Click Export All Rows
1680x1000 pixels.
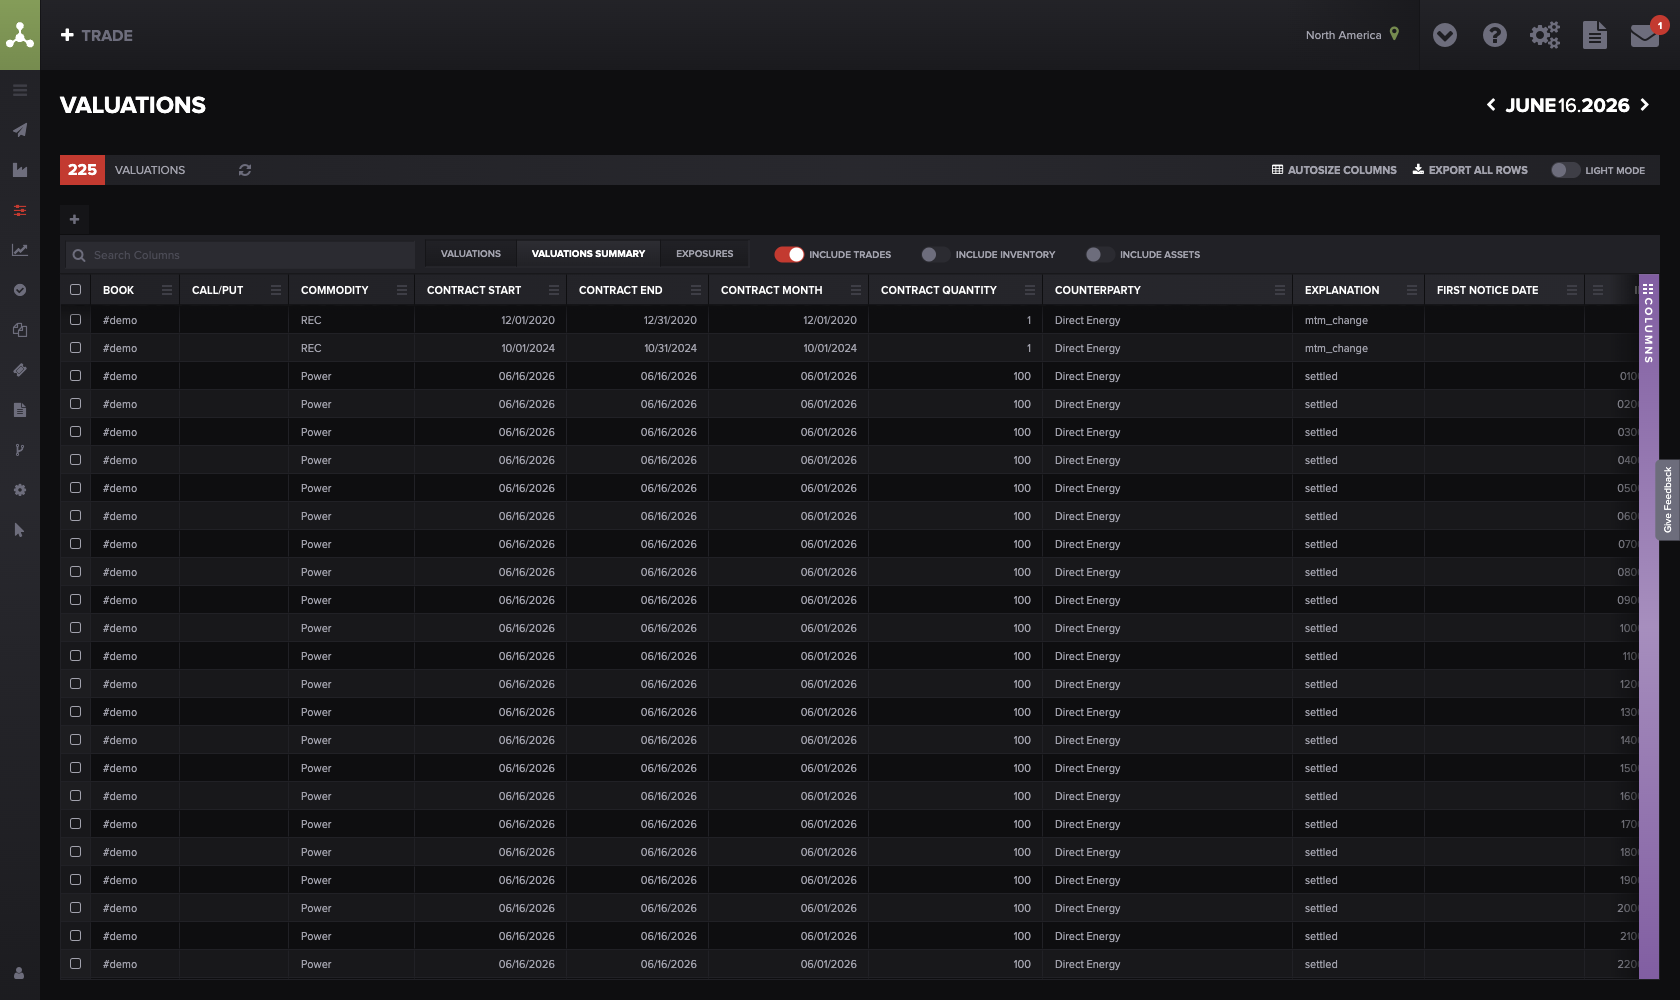(x=1470, y=170)
